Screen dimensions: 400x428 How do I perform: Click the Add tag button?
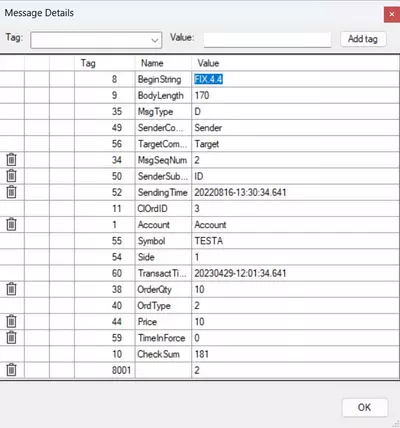[x=363, y=39]
